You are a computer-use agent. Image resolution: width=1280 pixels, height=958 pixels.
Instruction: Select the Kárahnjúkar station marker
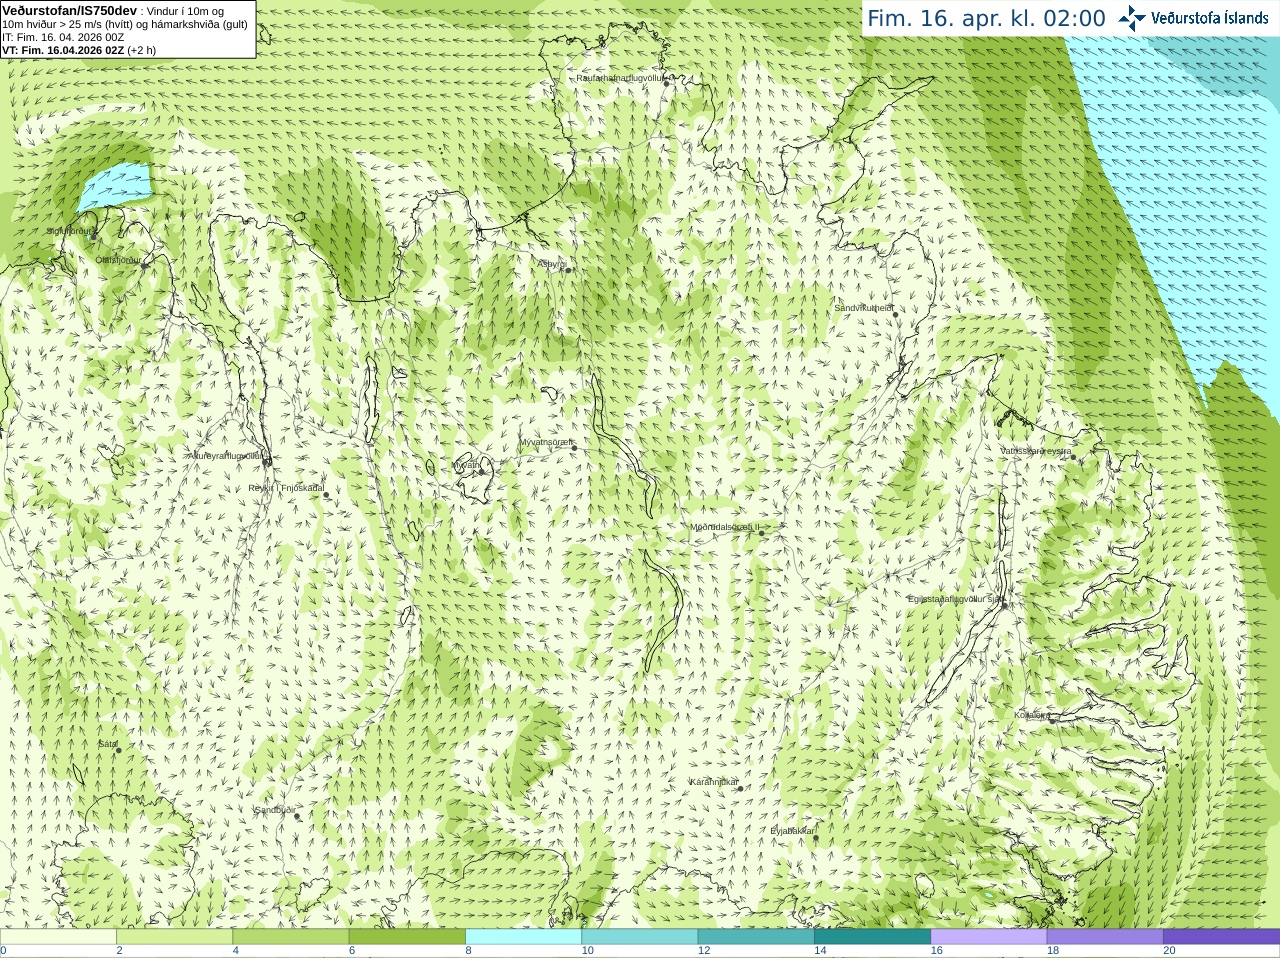pyautogui.click(x=740, y=788)
